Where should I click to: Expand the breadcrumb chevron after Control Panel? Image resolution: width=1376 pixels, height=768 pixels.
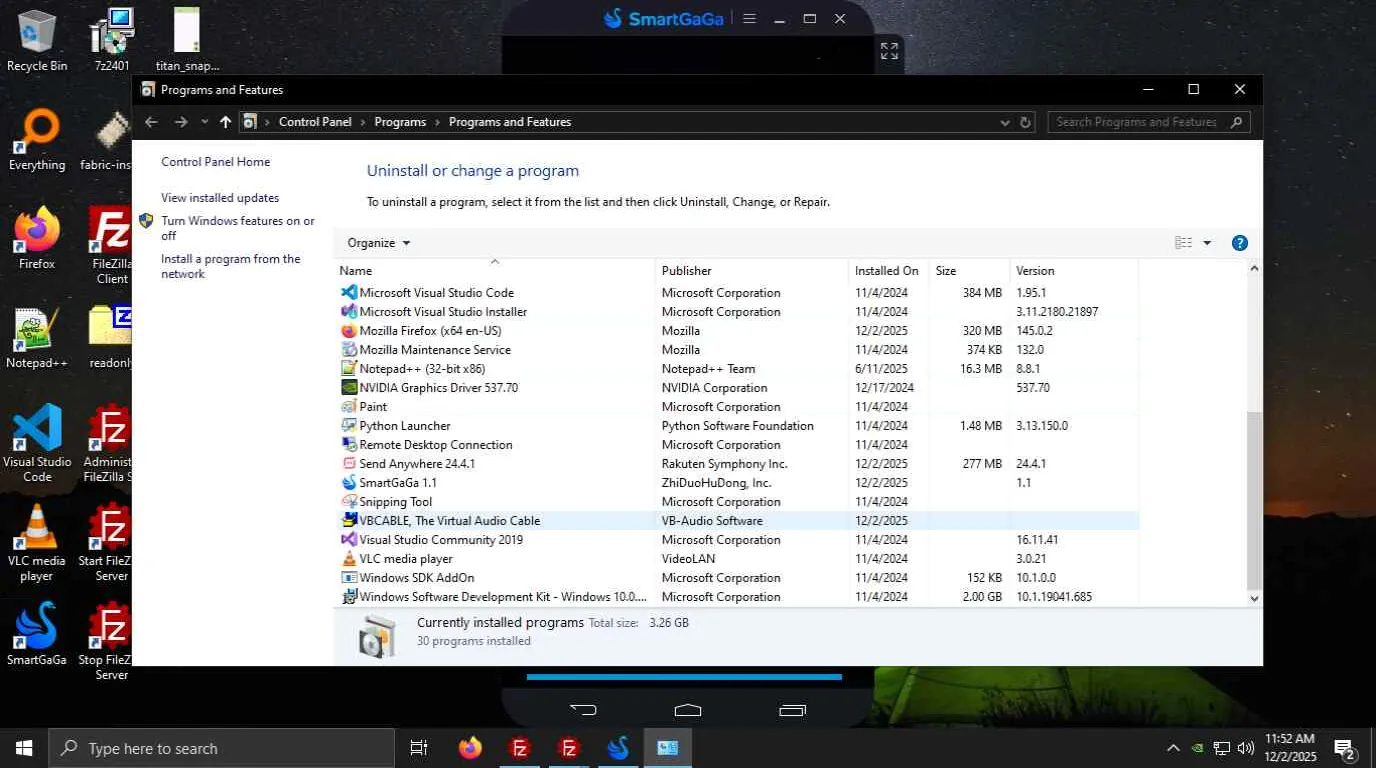363,122
